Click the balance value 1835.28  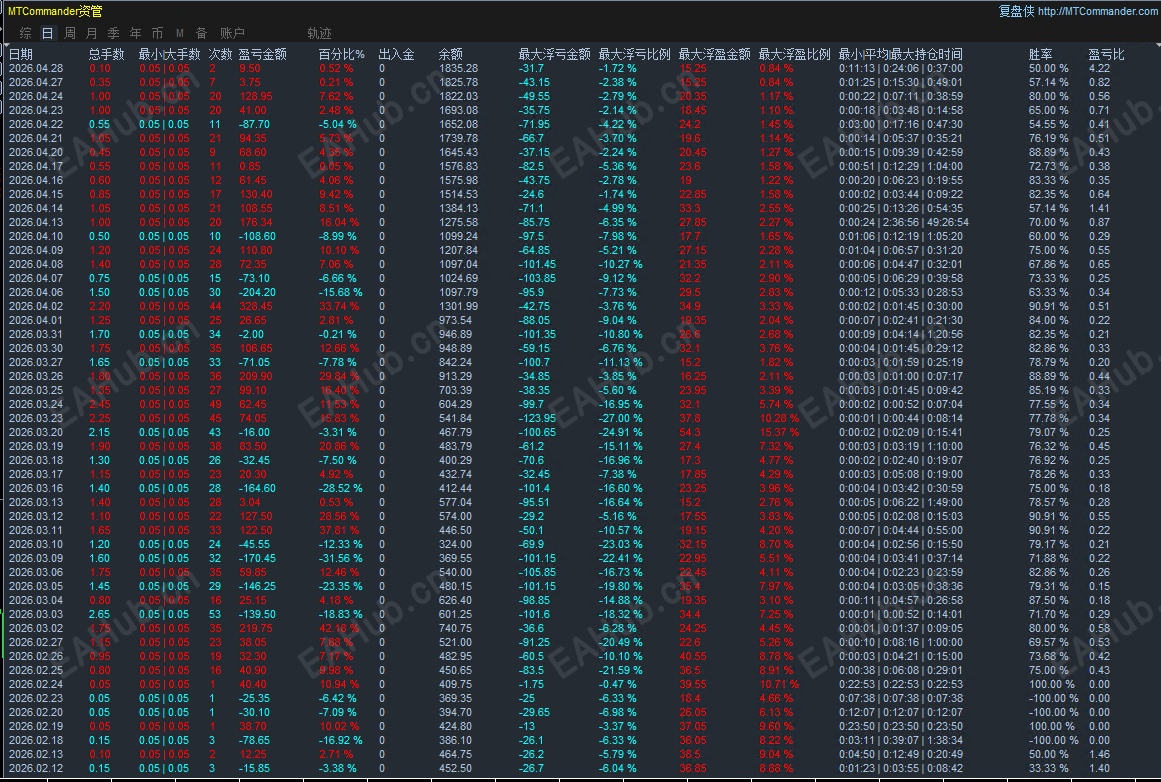[x=458, y=68]
